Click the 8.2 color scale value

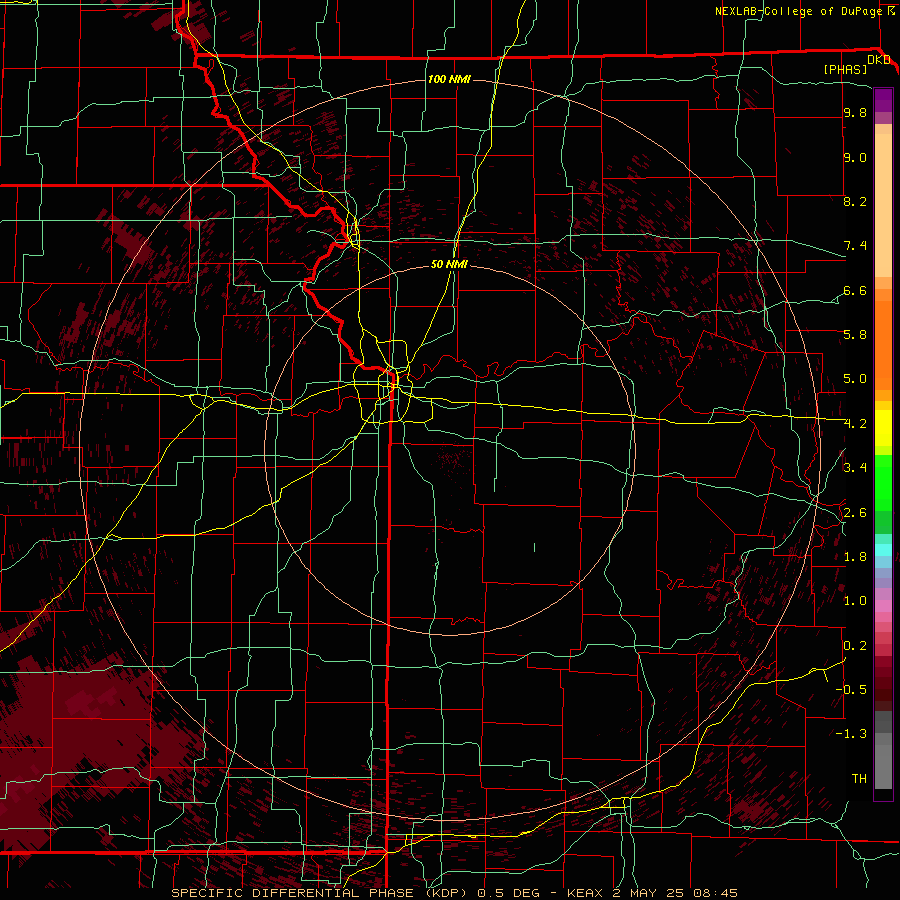pos(855,202)
